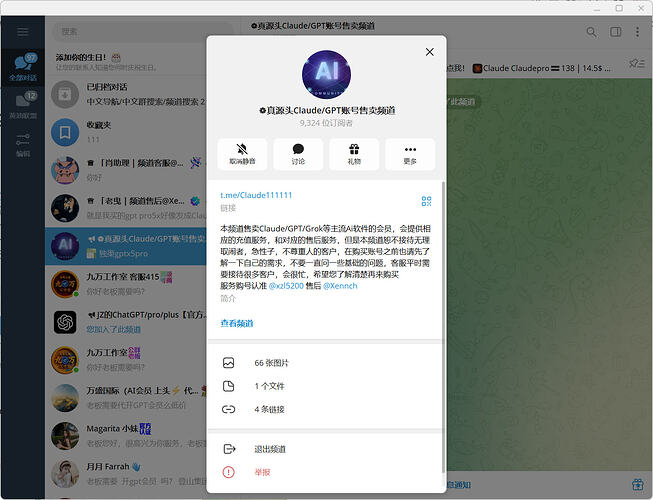Unmute channel with the bell icon
The height and width of the screenshot is (500, 653).
pyautogui.click(x=242, y=154)
